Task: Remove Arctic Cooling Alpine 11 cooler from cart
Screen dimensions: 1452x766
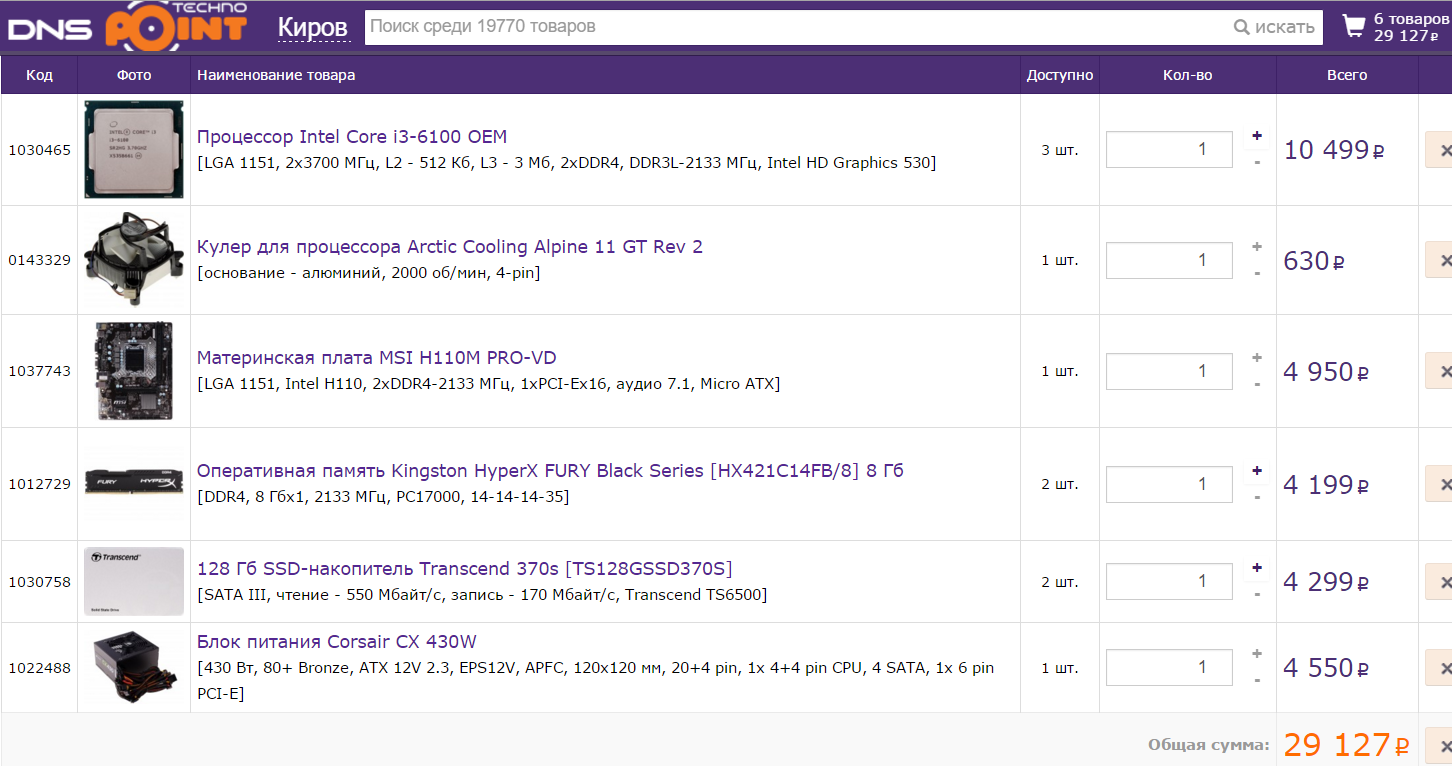Action: (1440, 261)
